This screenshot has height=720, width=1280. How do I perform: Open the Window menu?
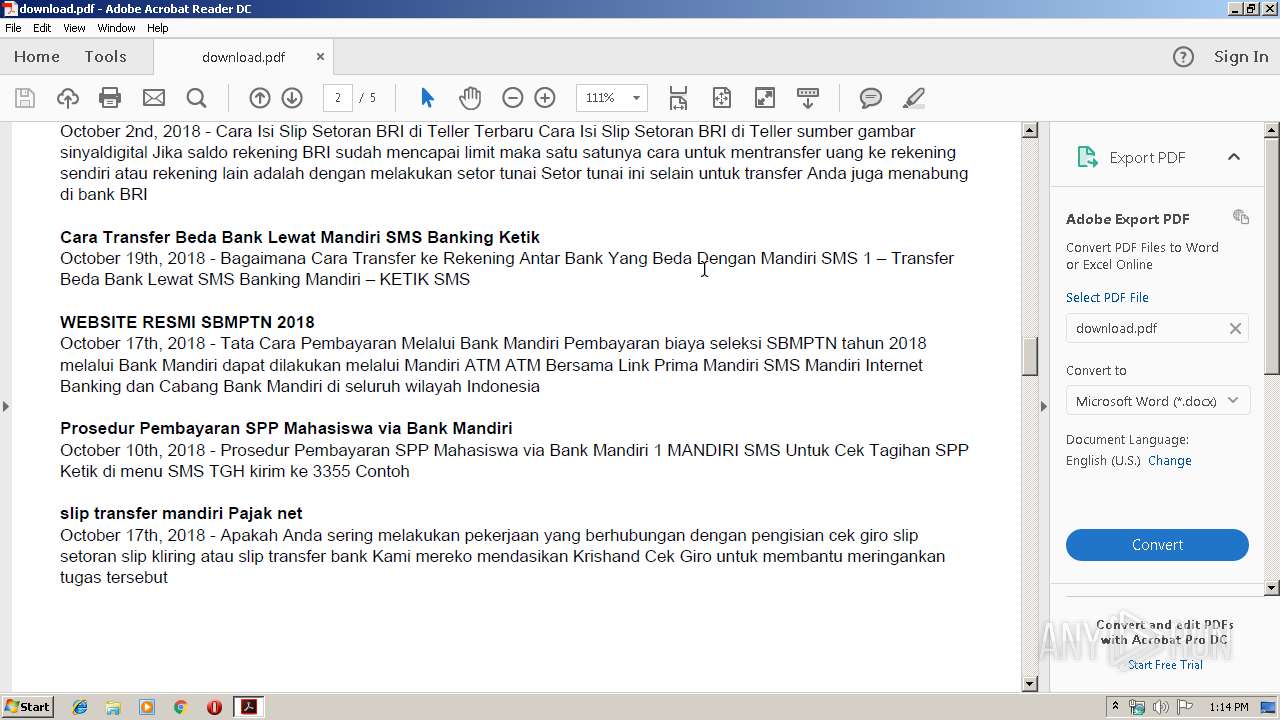click(116, 28)
